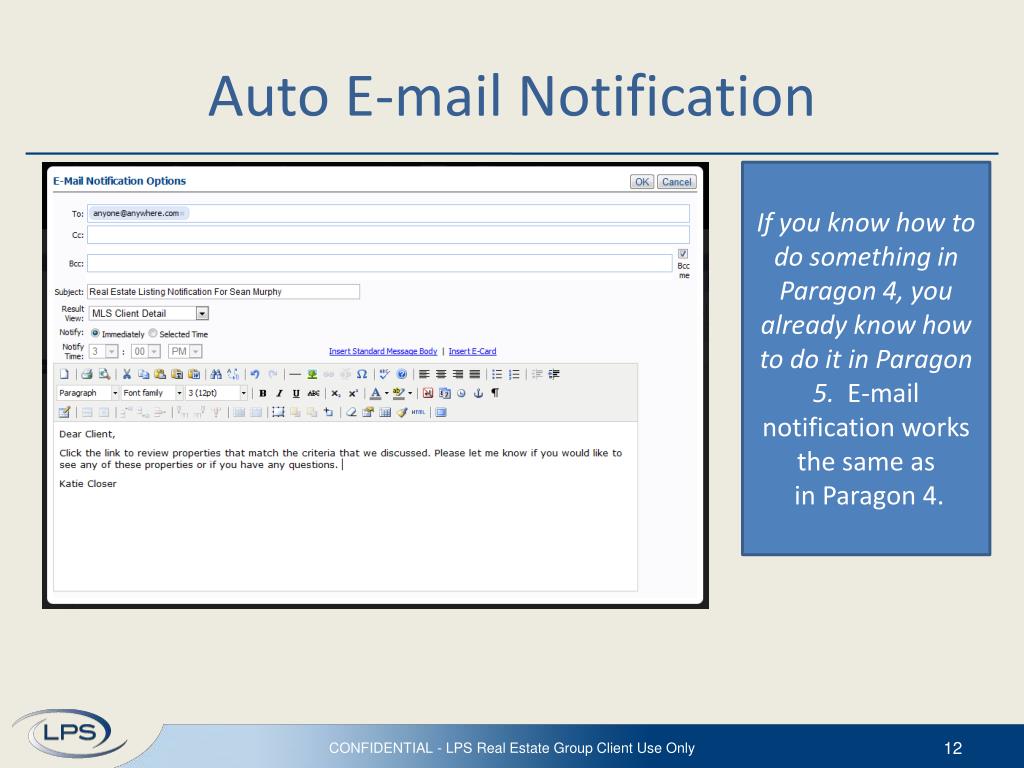Run the spell checker icon
Screen dimensions: 1024x768
point(384,374)
